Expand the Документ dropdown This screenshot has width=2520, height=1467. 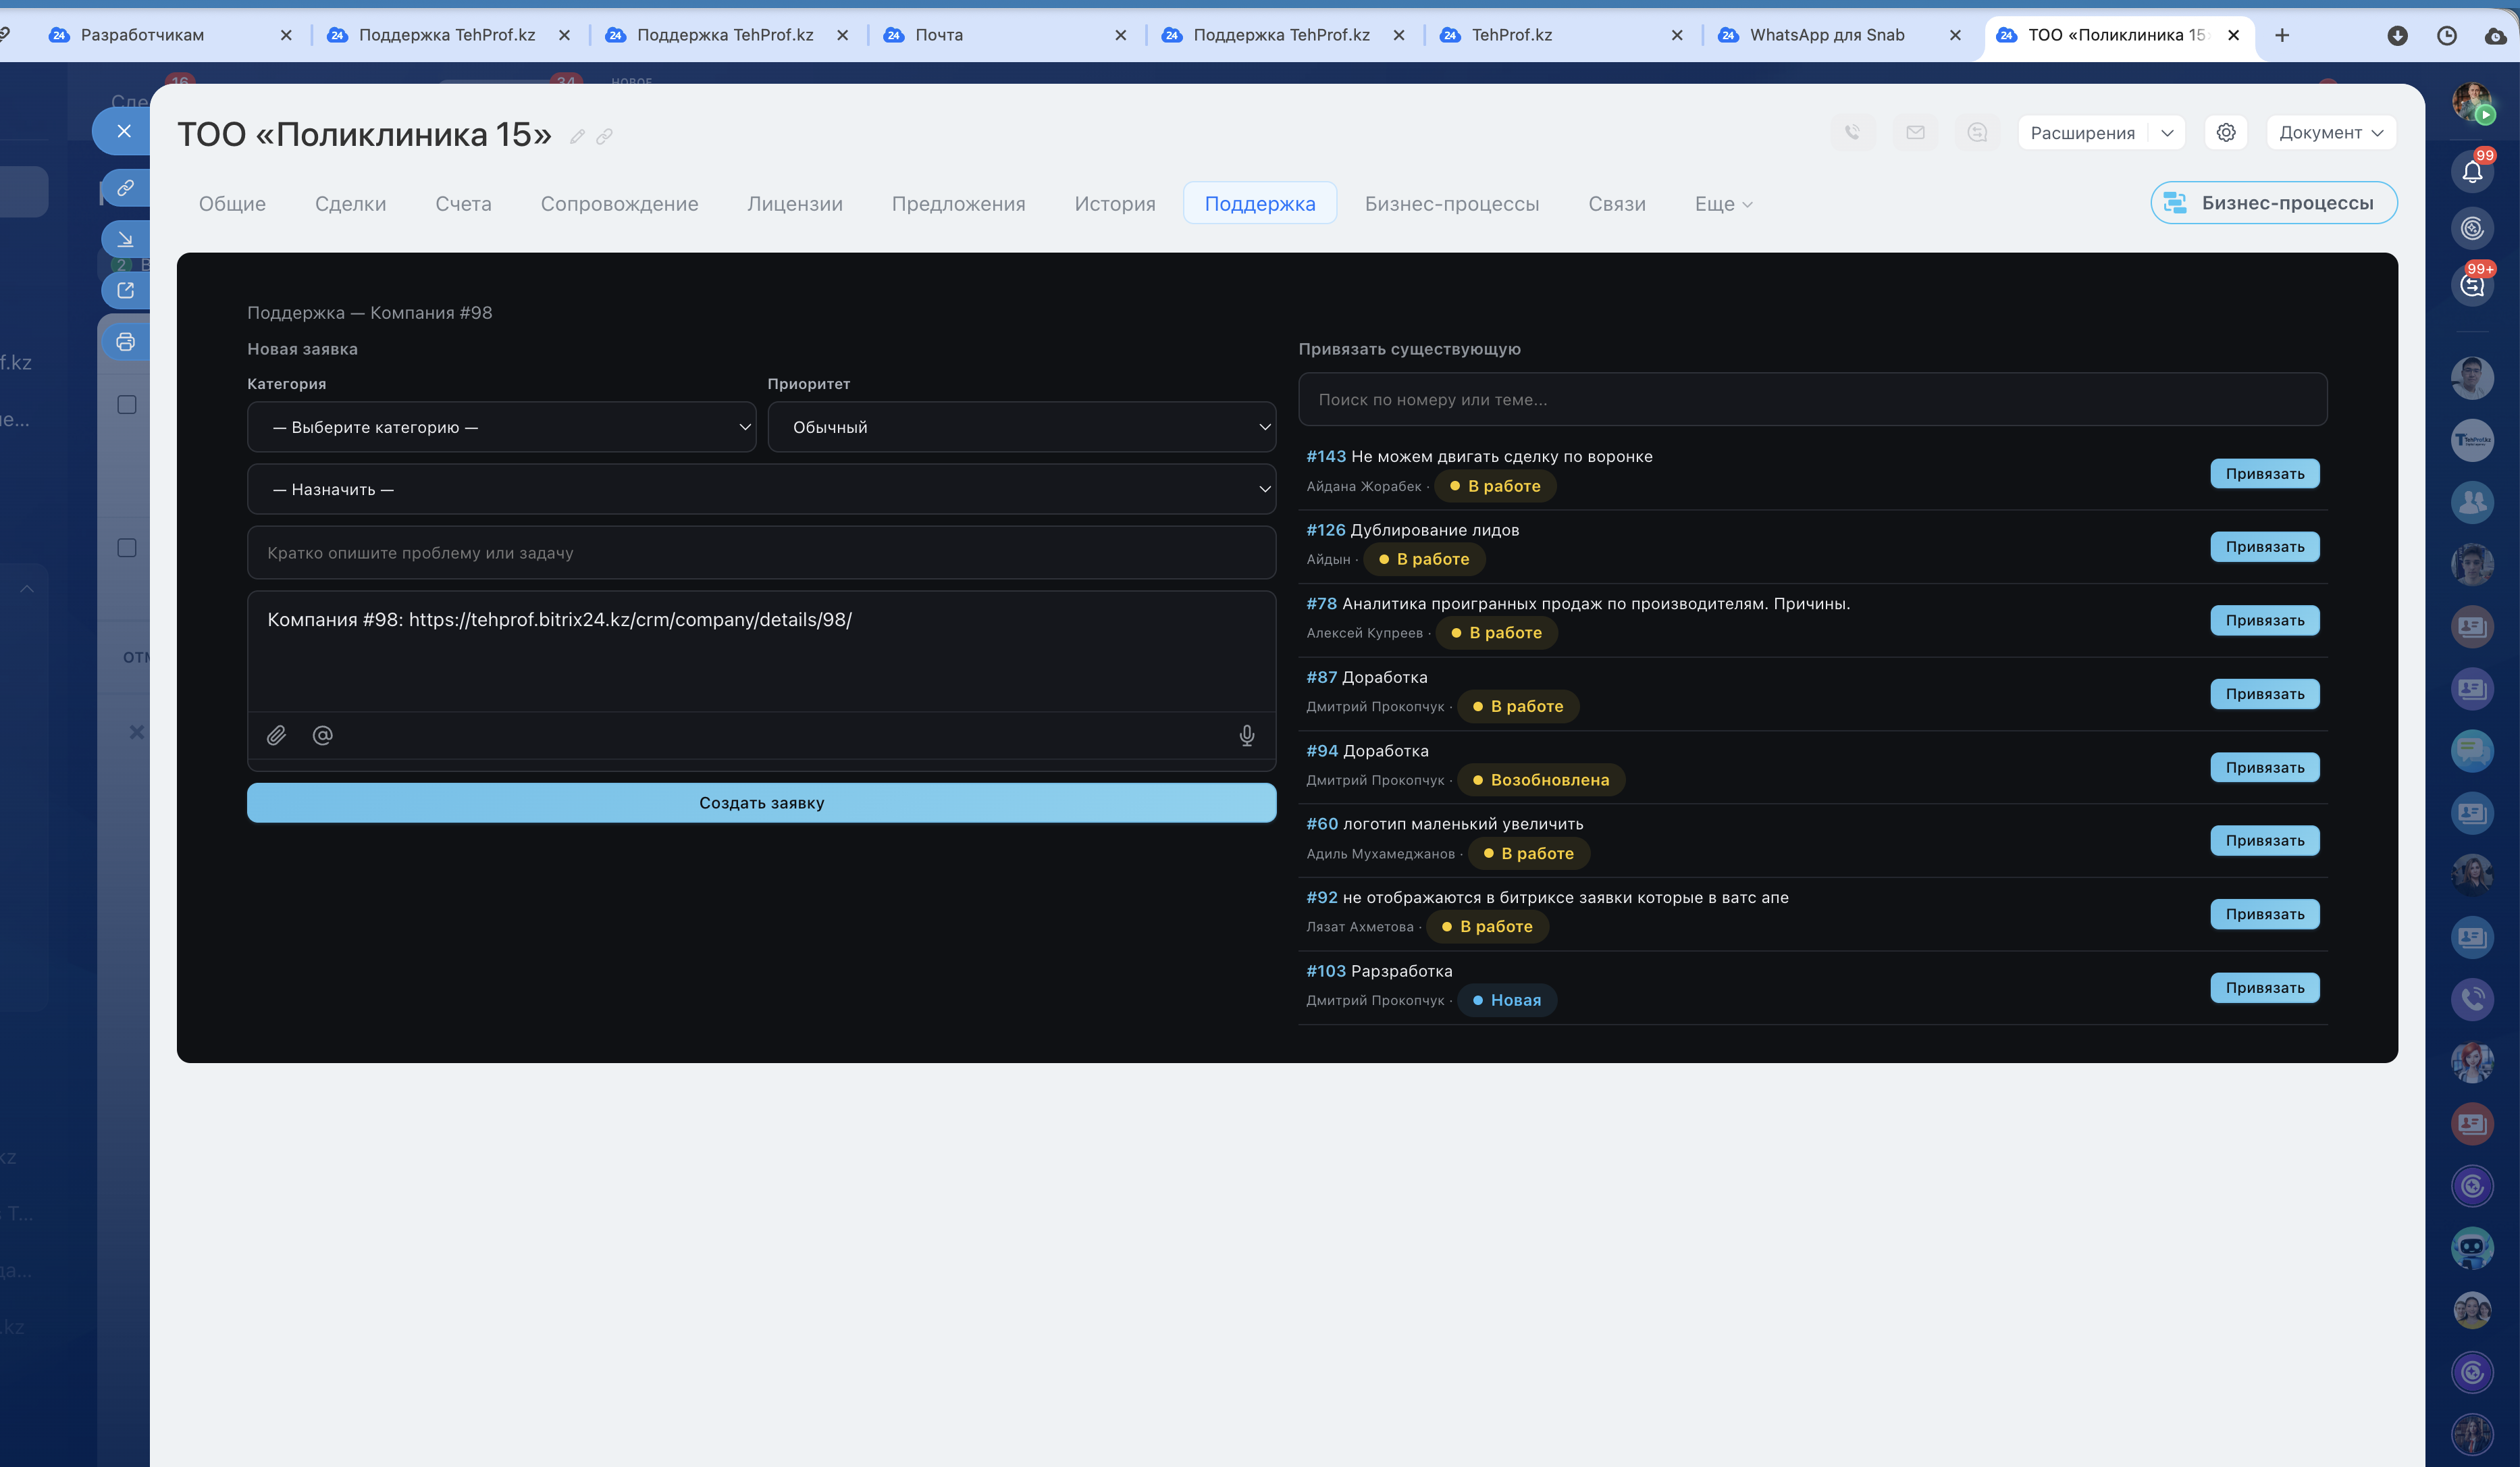click(x=2330, y=132)
